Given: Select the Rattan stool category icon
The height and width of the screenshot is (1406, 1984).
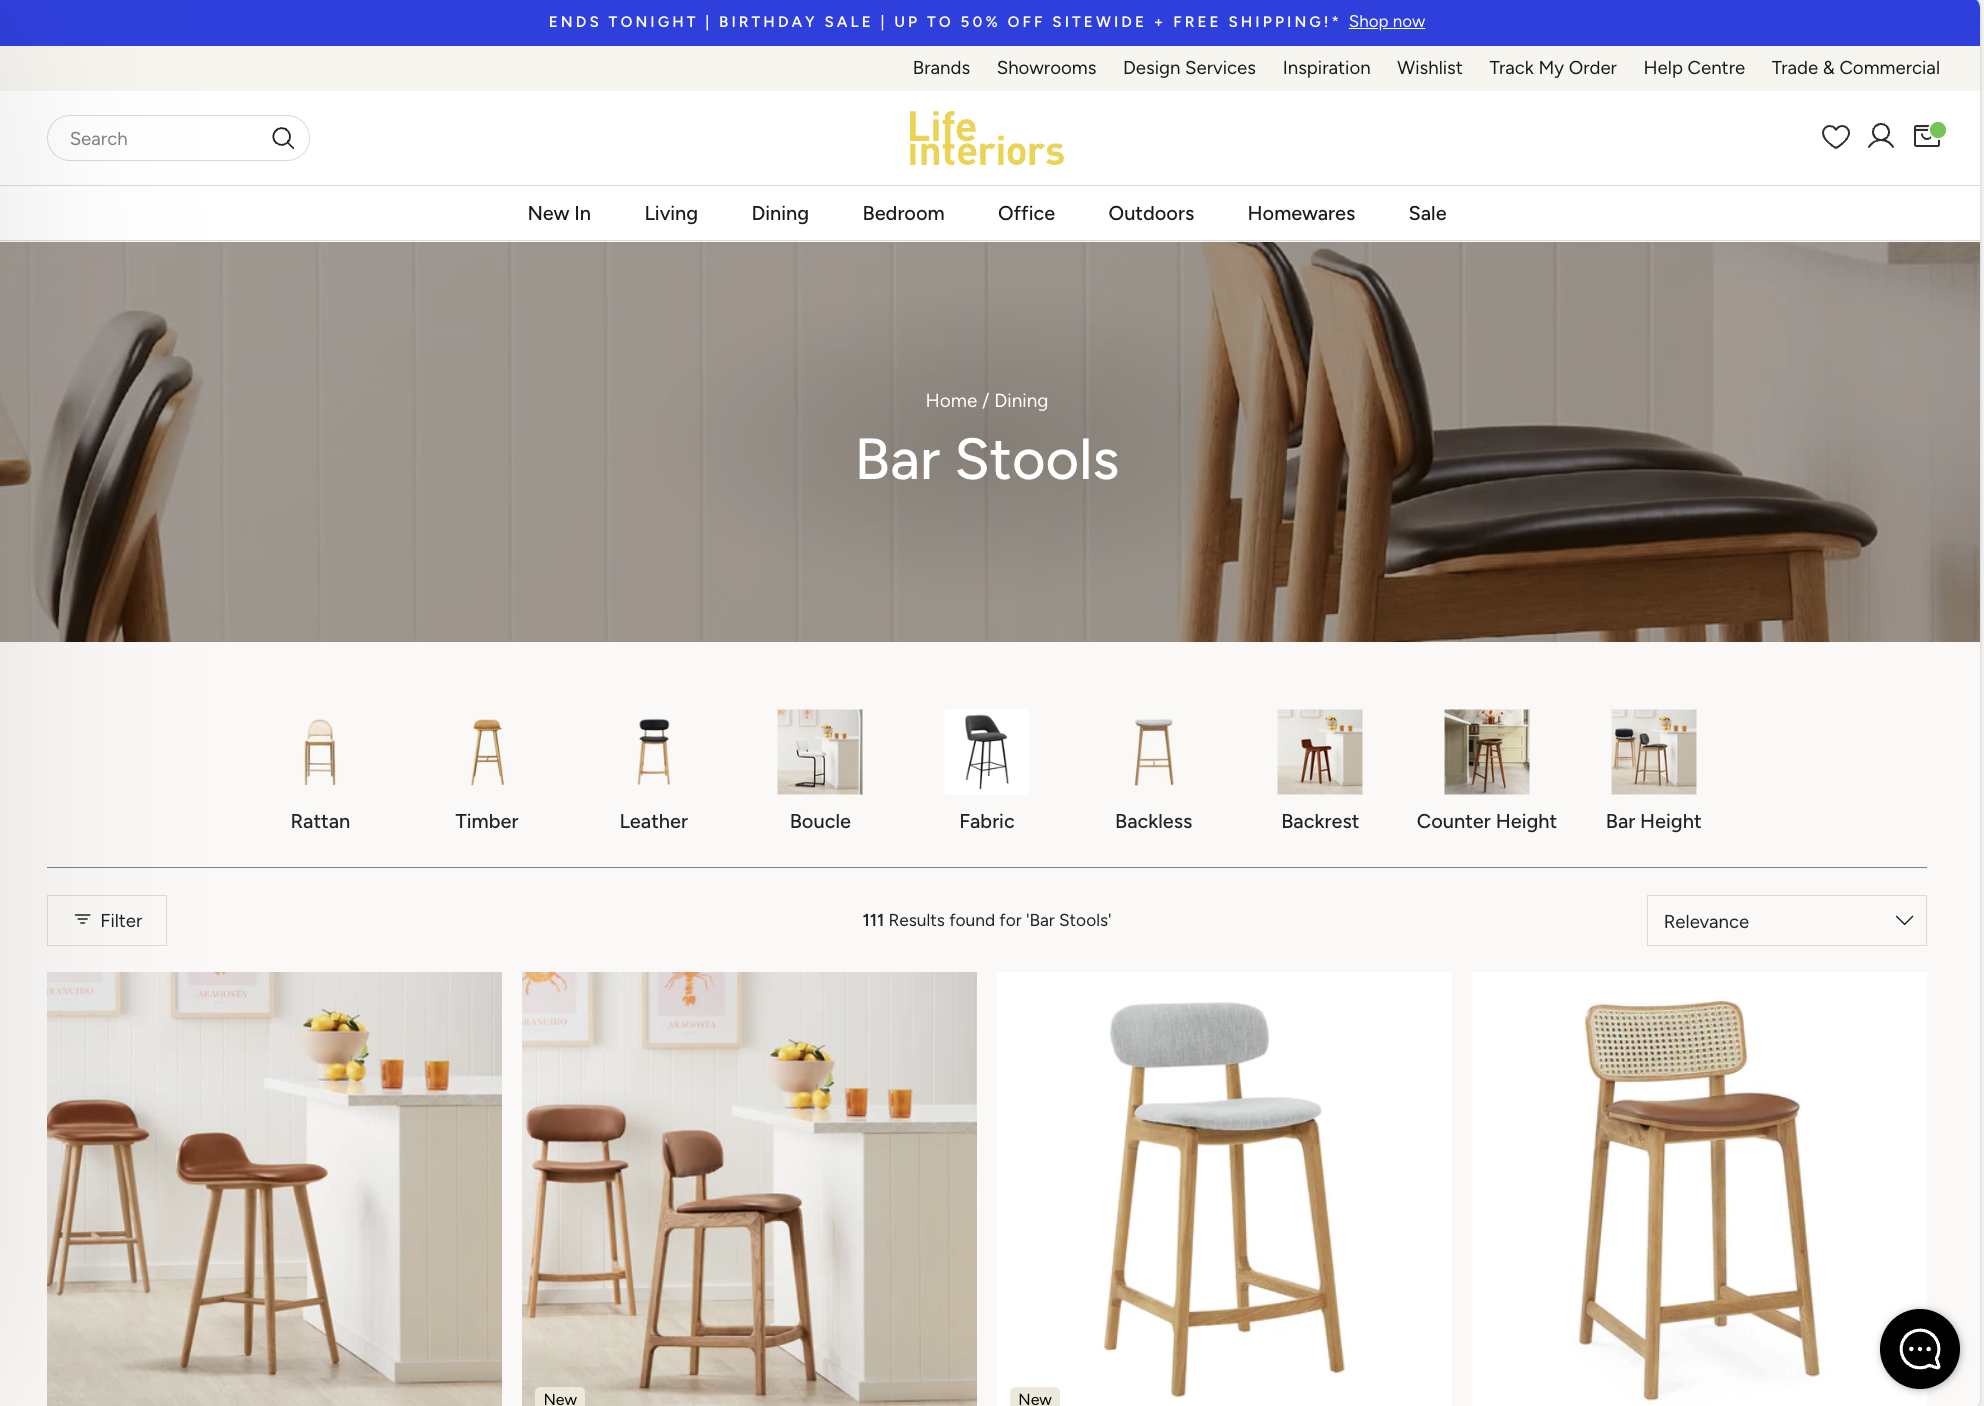Looking at the screenshot, I should pos(320,752).
